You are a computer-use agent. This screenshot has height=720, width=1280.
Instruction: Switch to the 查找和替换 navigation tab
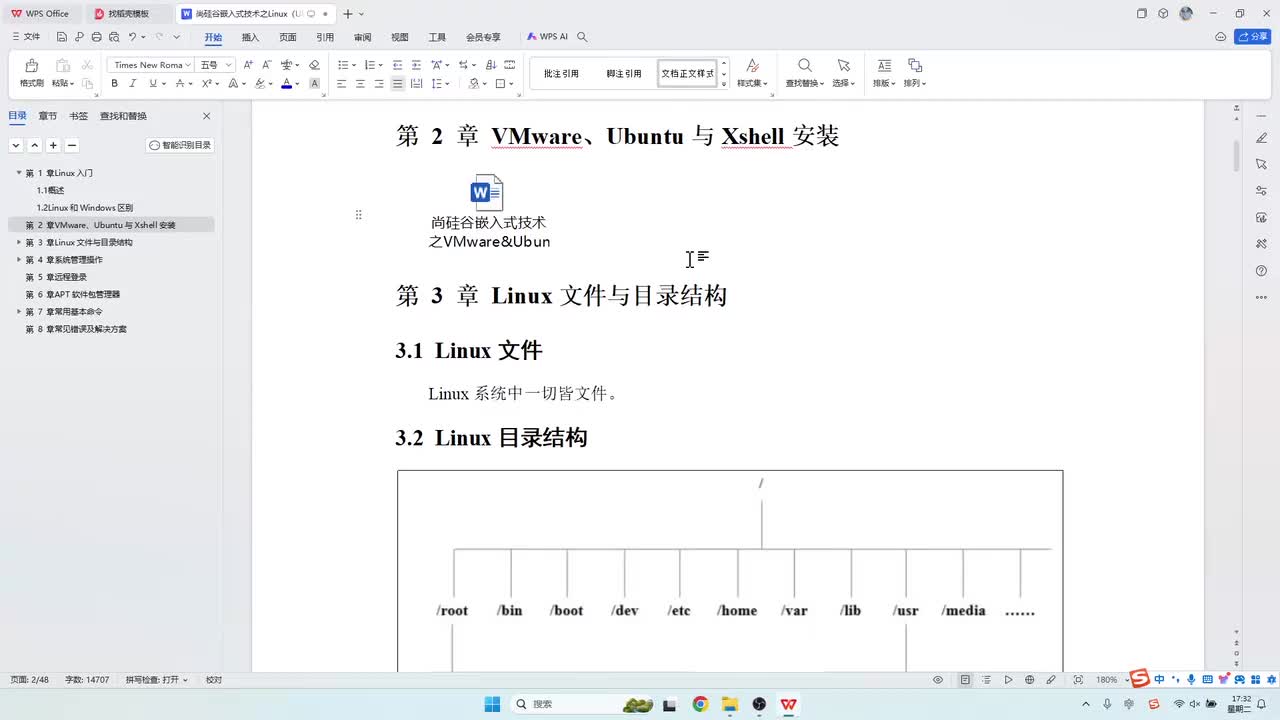pos(123,116)
